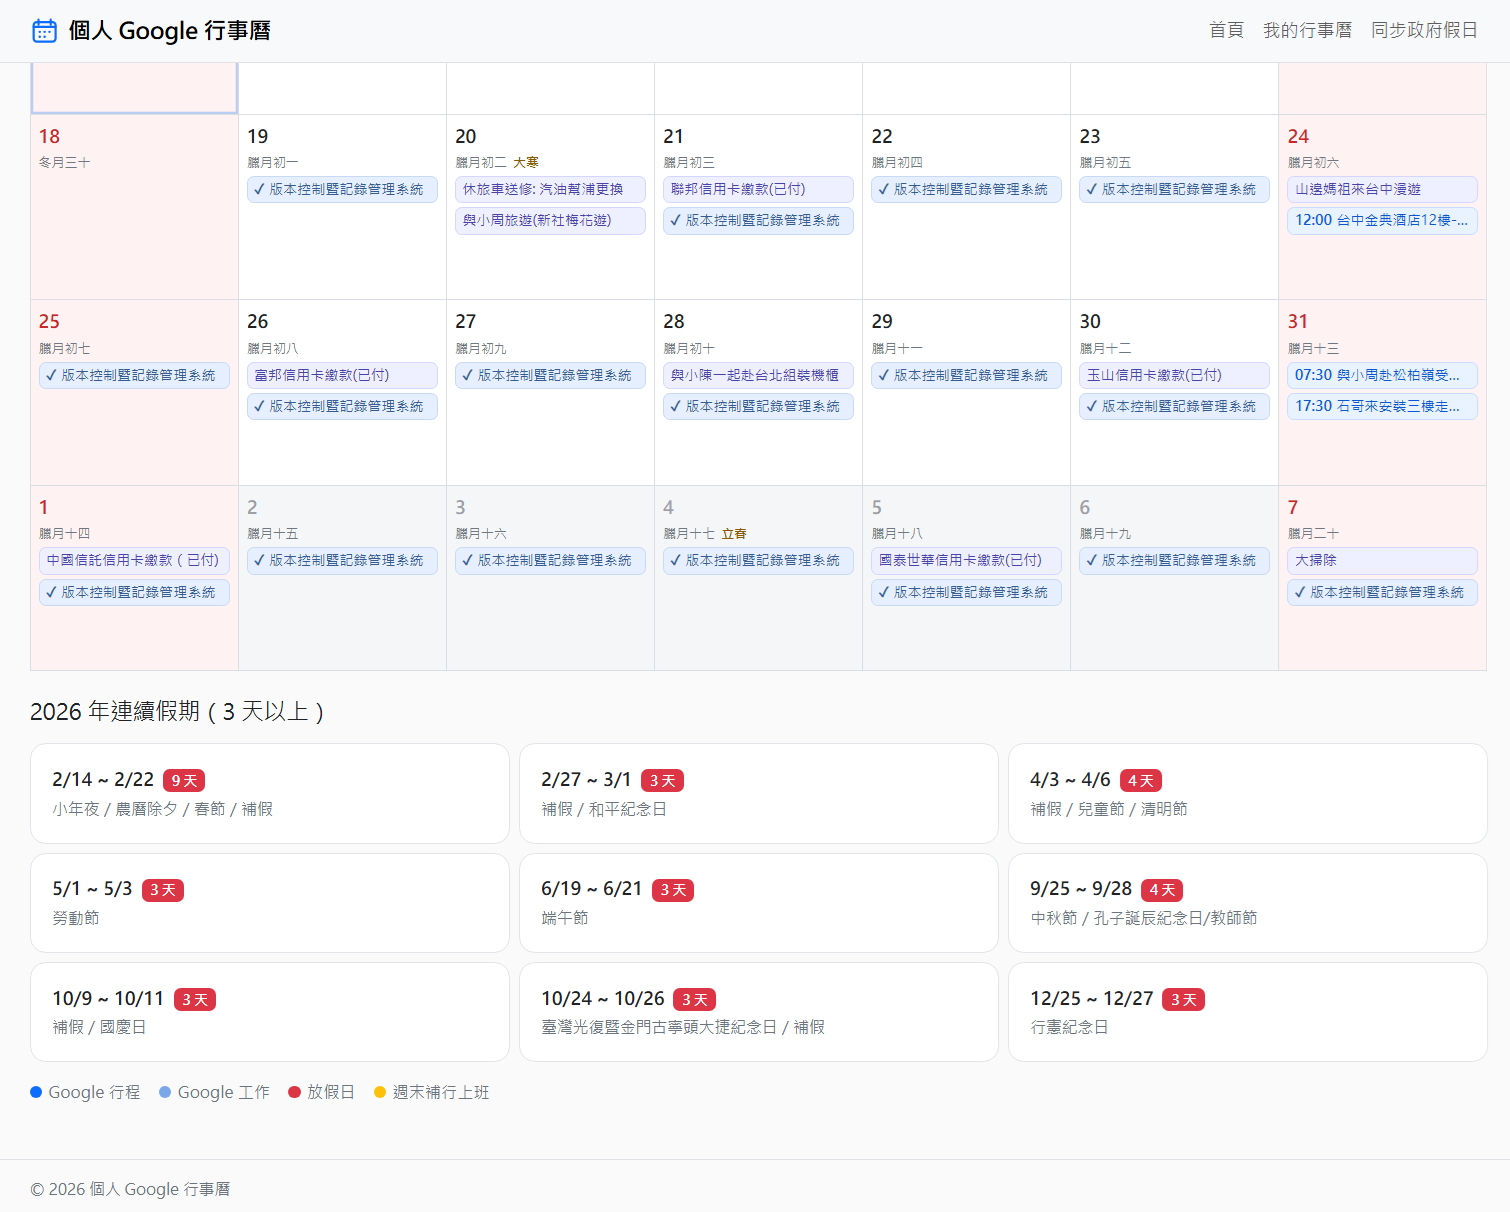Click the yellow 週末補行上班 legend dot

(380, 1092)
